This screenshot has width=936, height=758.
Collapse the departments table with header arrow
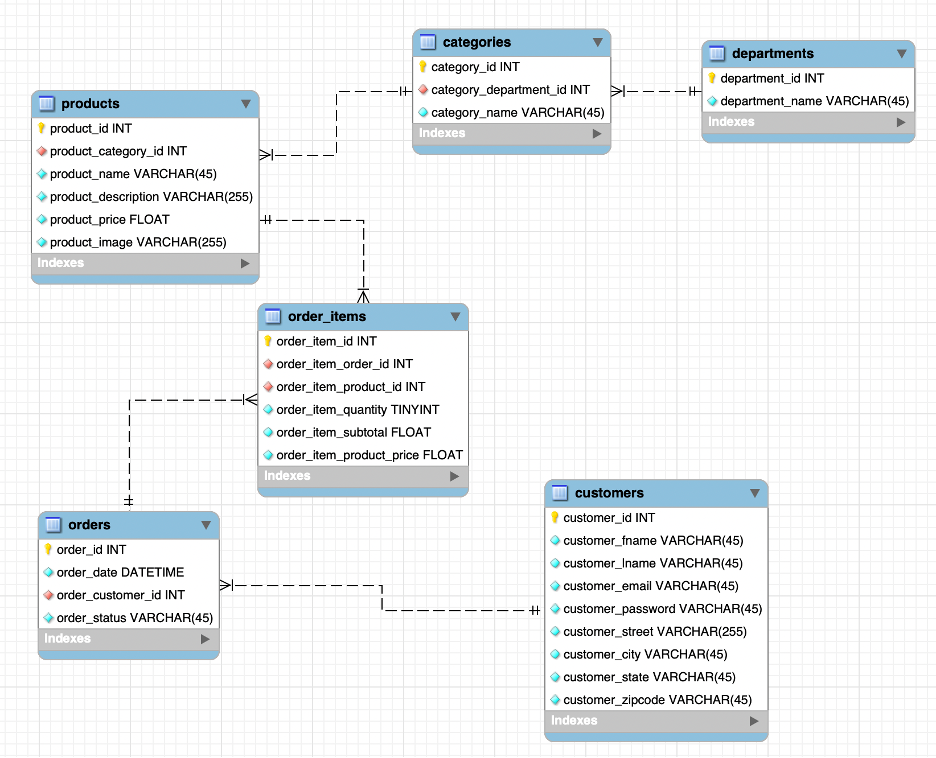click(901, 54)
